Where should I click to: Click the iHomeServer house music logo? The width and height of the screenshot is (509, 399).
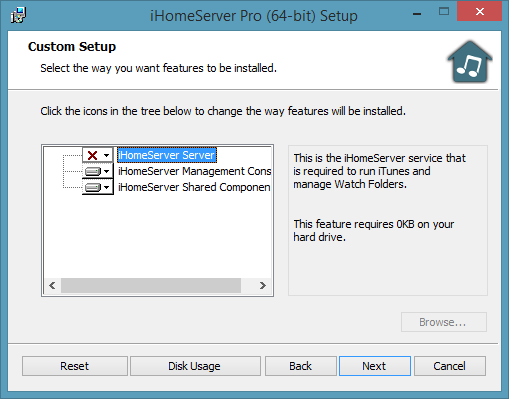coord(470,62)
